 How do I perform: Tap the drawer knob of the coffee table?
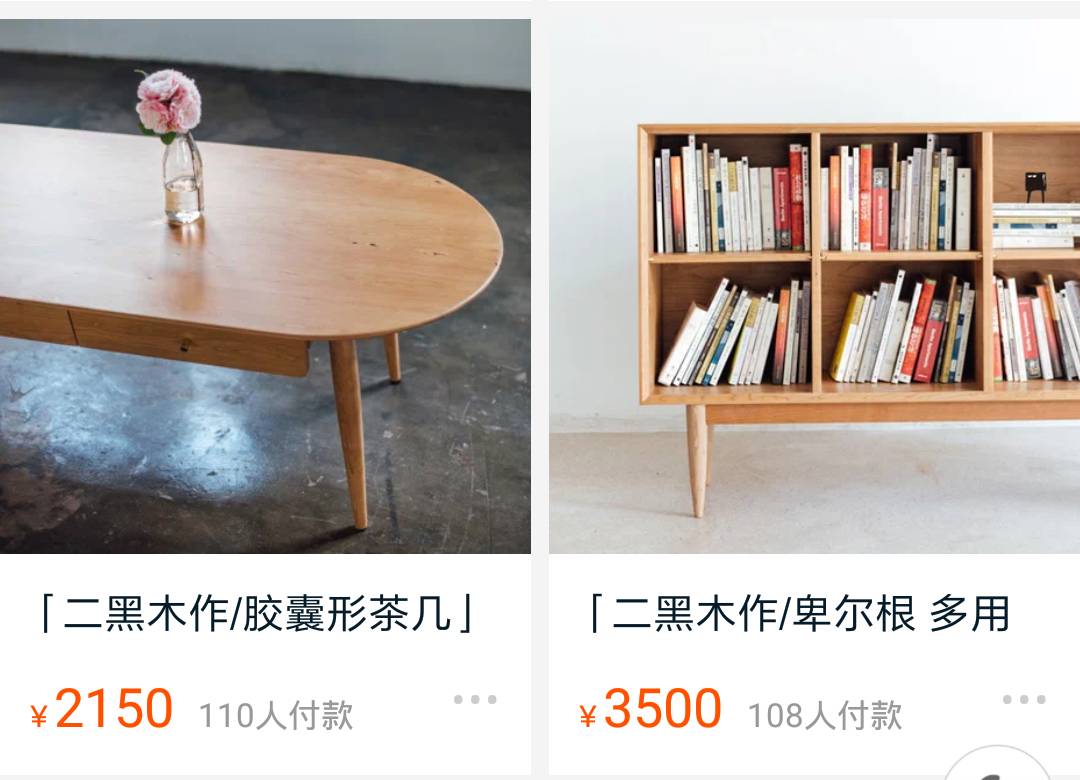[x=185, y=345]
